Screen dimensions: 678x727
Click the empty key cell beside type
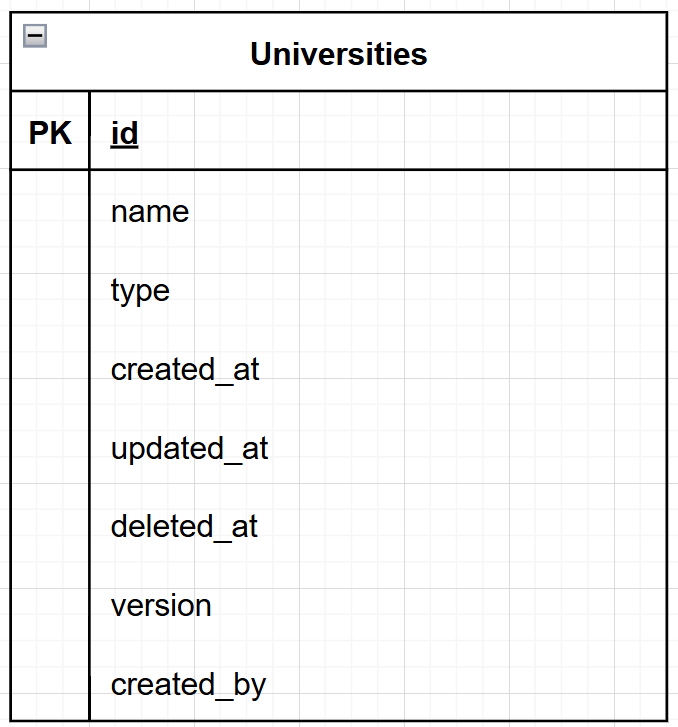pyautogui.click(x=50, y=291)
